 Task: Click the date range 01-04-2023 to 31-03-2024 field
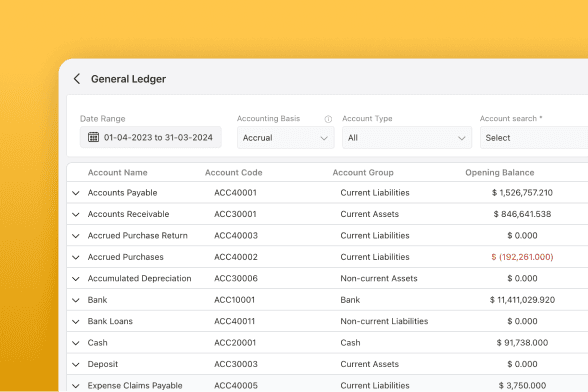[x=151, y=137]
